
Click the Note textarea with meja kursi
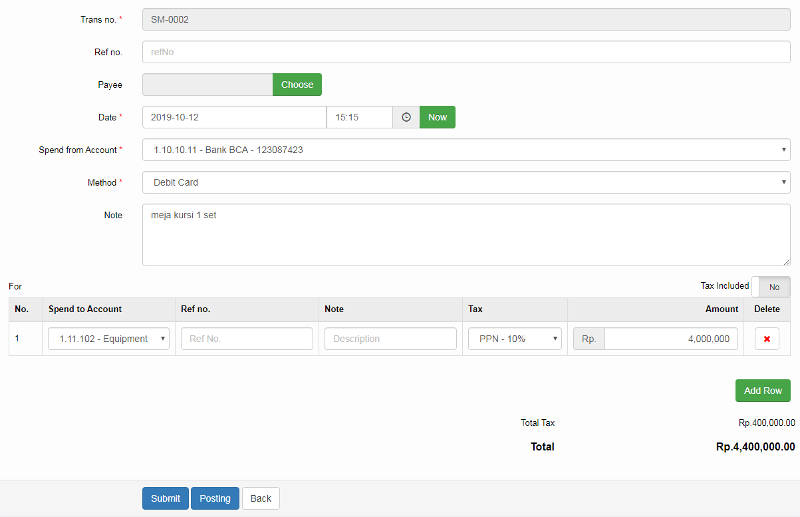point(466,235)
